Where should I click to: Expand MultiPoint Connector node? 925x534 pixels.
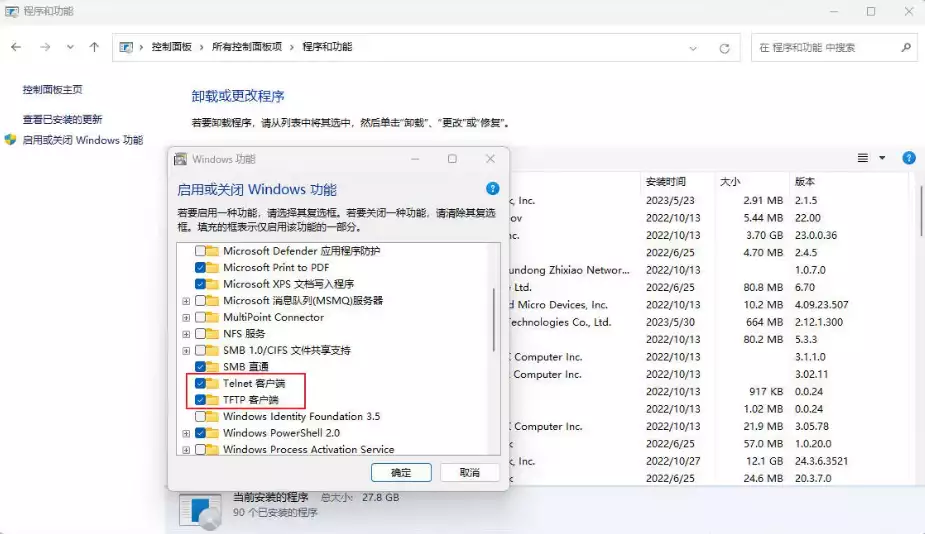pos(186,317)
